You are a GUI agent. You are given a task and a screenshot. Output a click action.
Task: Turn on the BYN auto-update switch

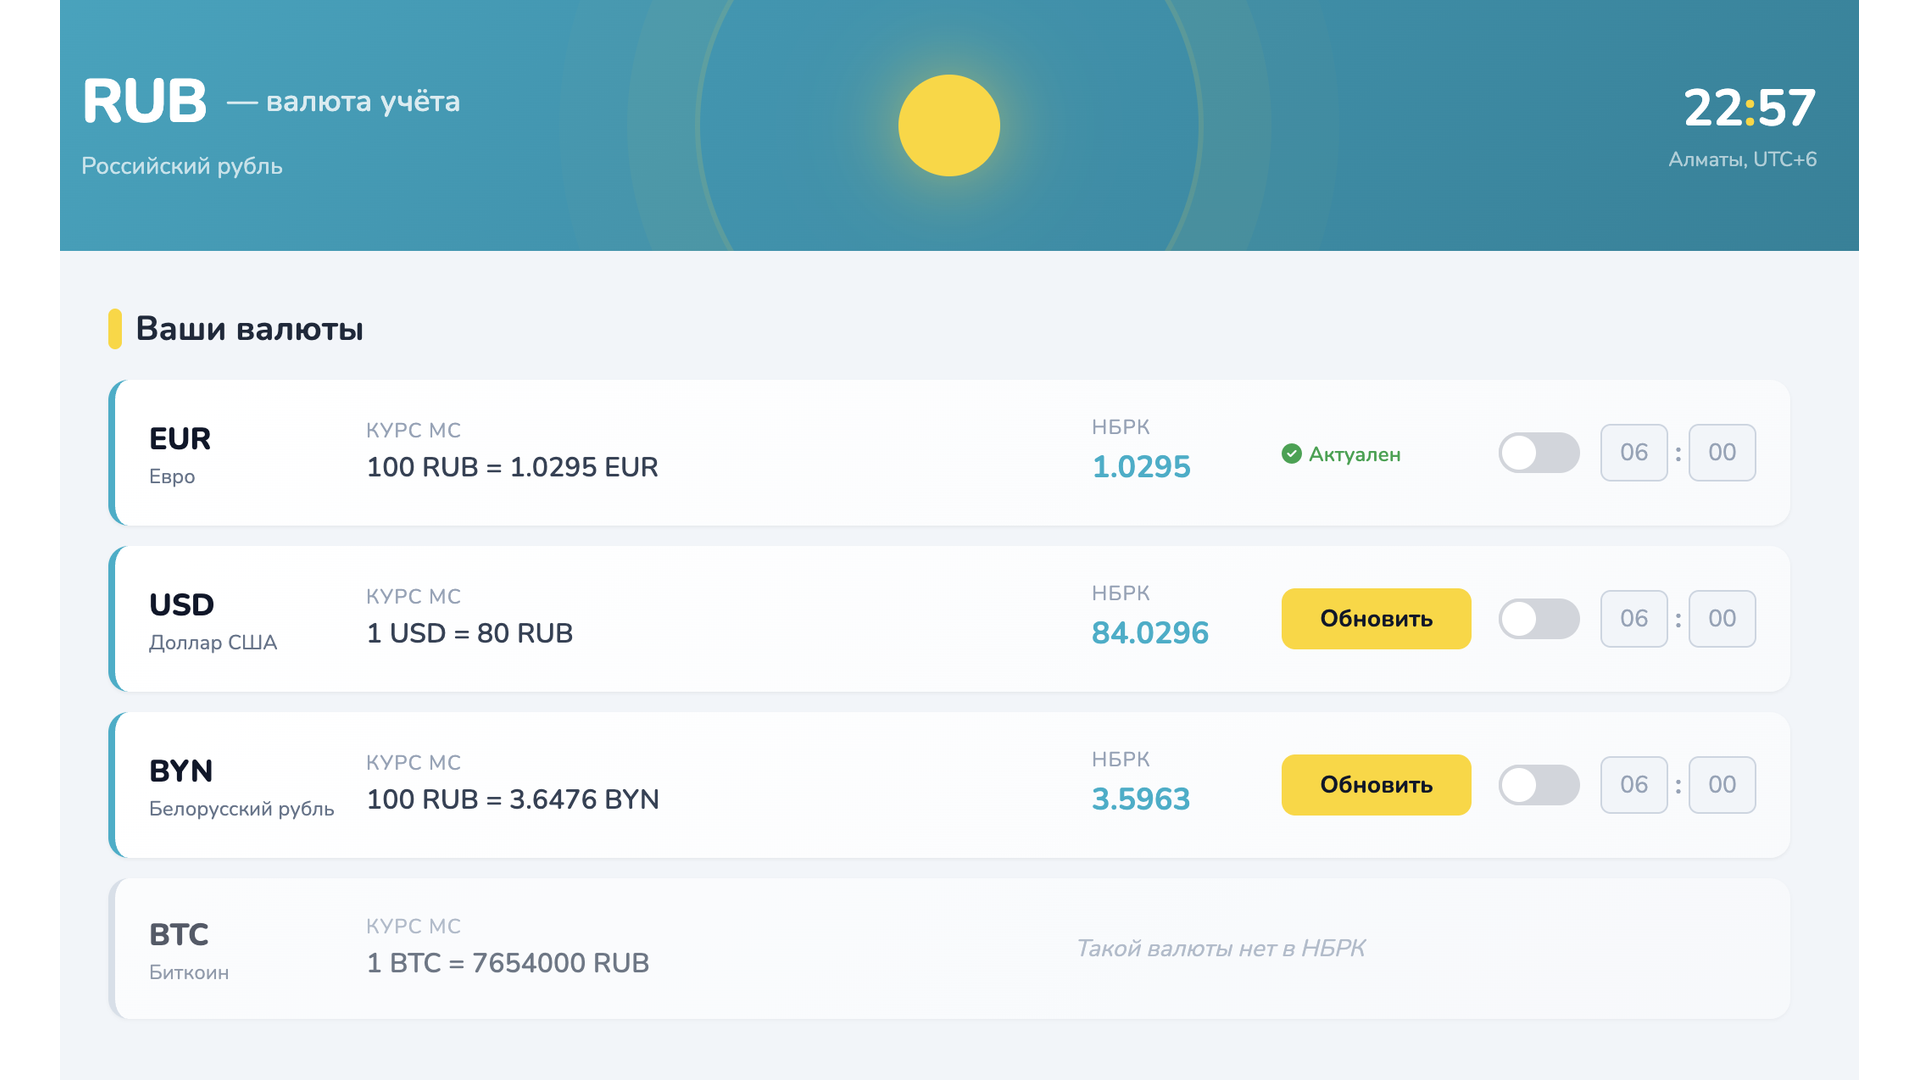coord(1538,785)
